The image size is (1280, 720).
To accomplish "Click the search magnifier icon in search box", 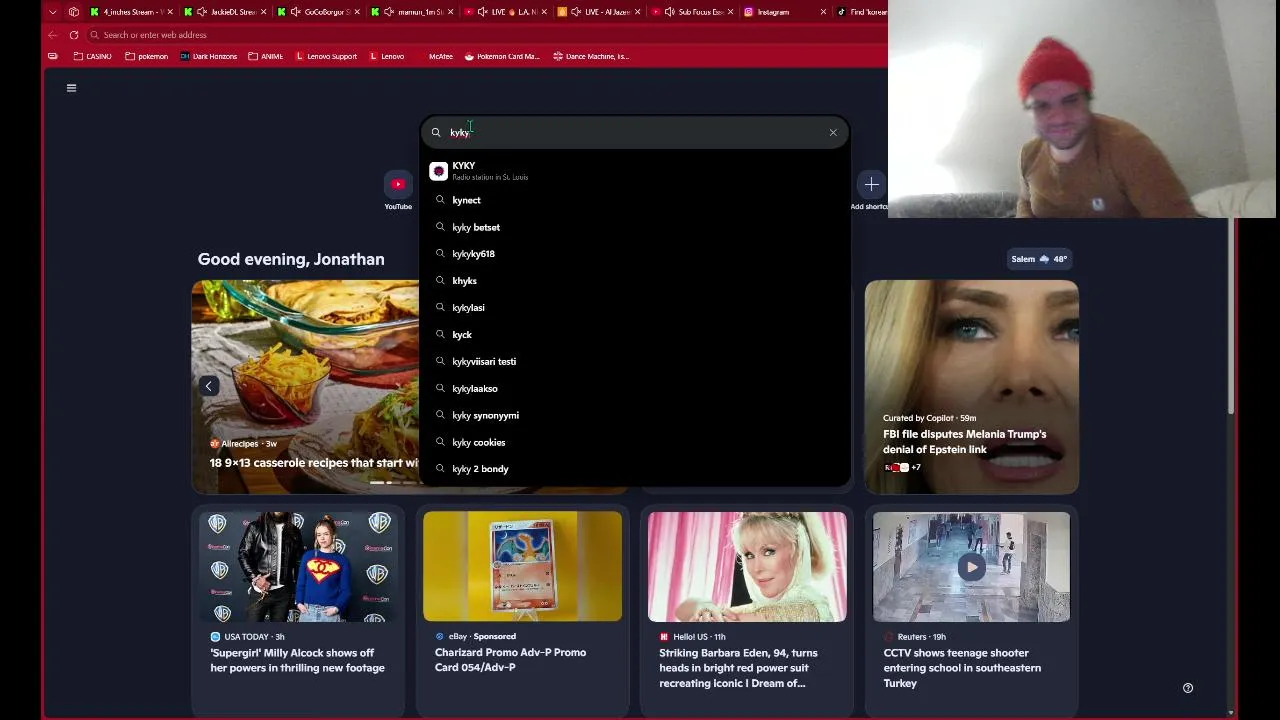I will click(436, 132).
